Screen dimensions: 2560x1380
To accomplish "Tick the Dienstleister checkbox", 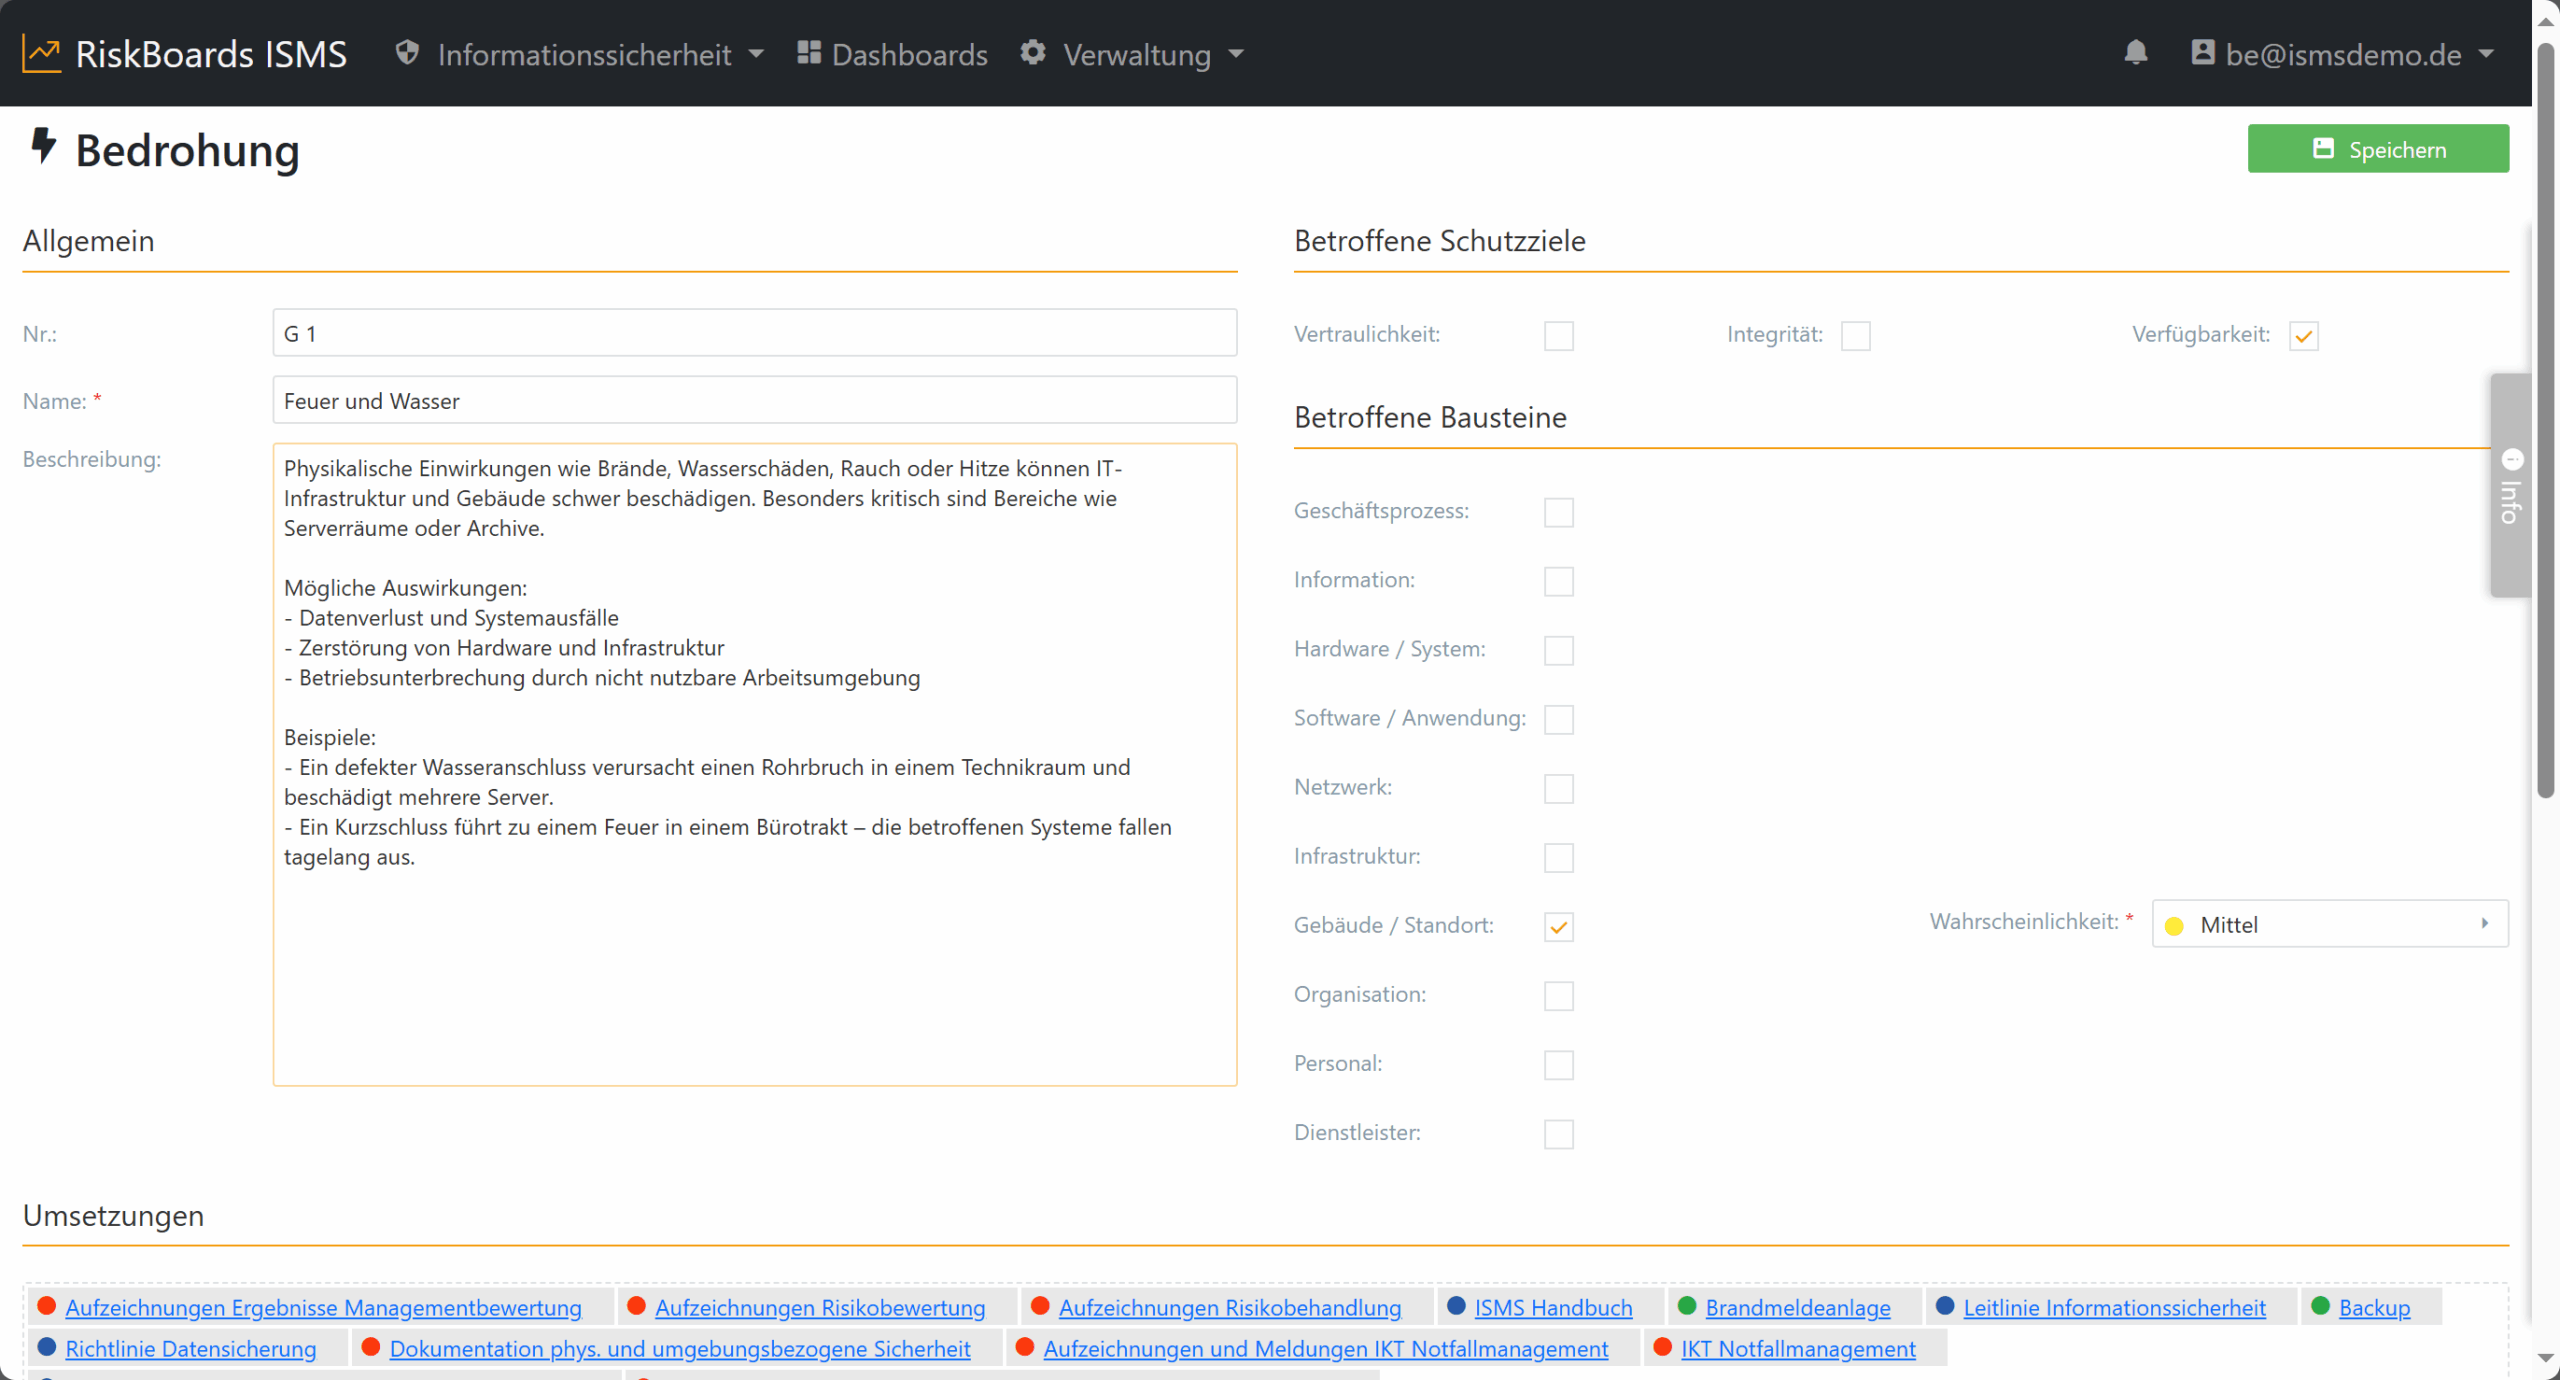I will (x=1558, y=1134).
